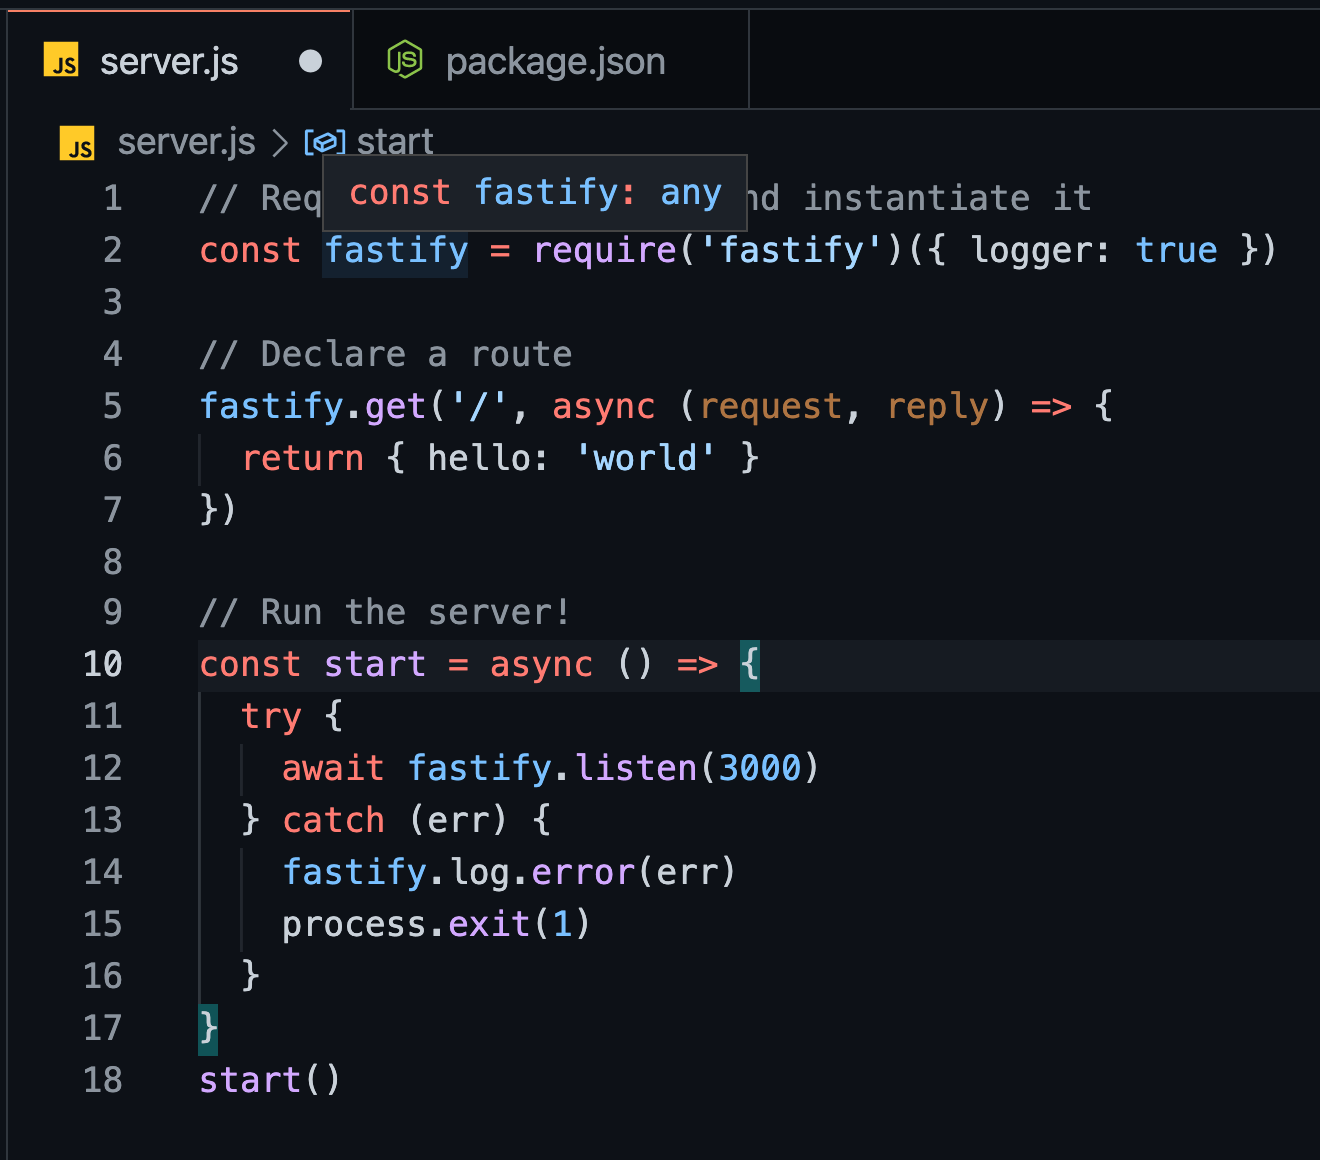Screen dimensions: 1320x1160
Task: Switch to the server.js tab
Action: (x=180, y=61)
